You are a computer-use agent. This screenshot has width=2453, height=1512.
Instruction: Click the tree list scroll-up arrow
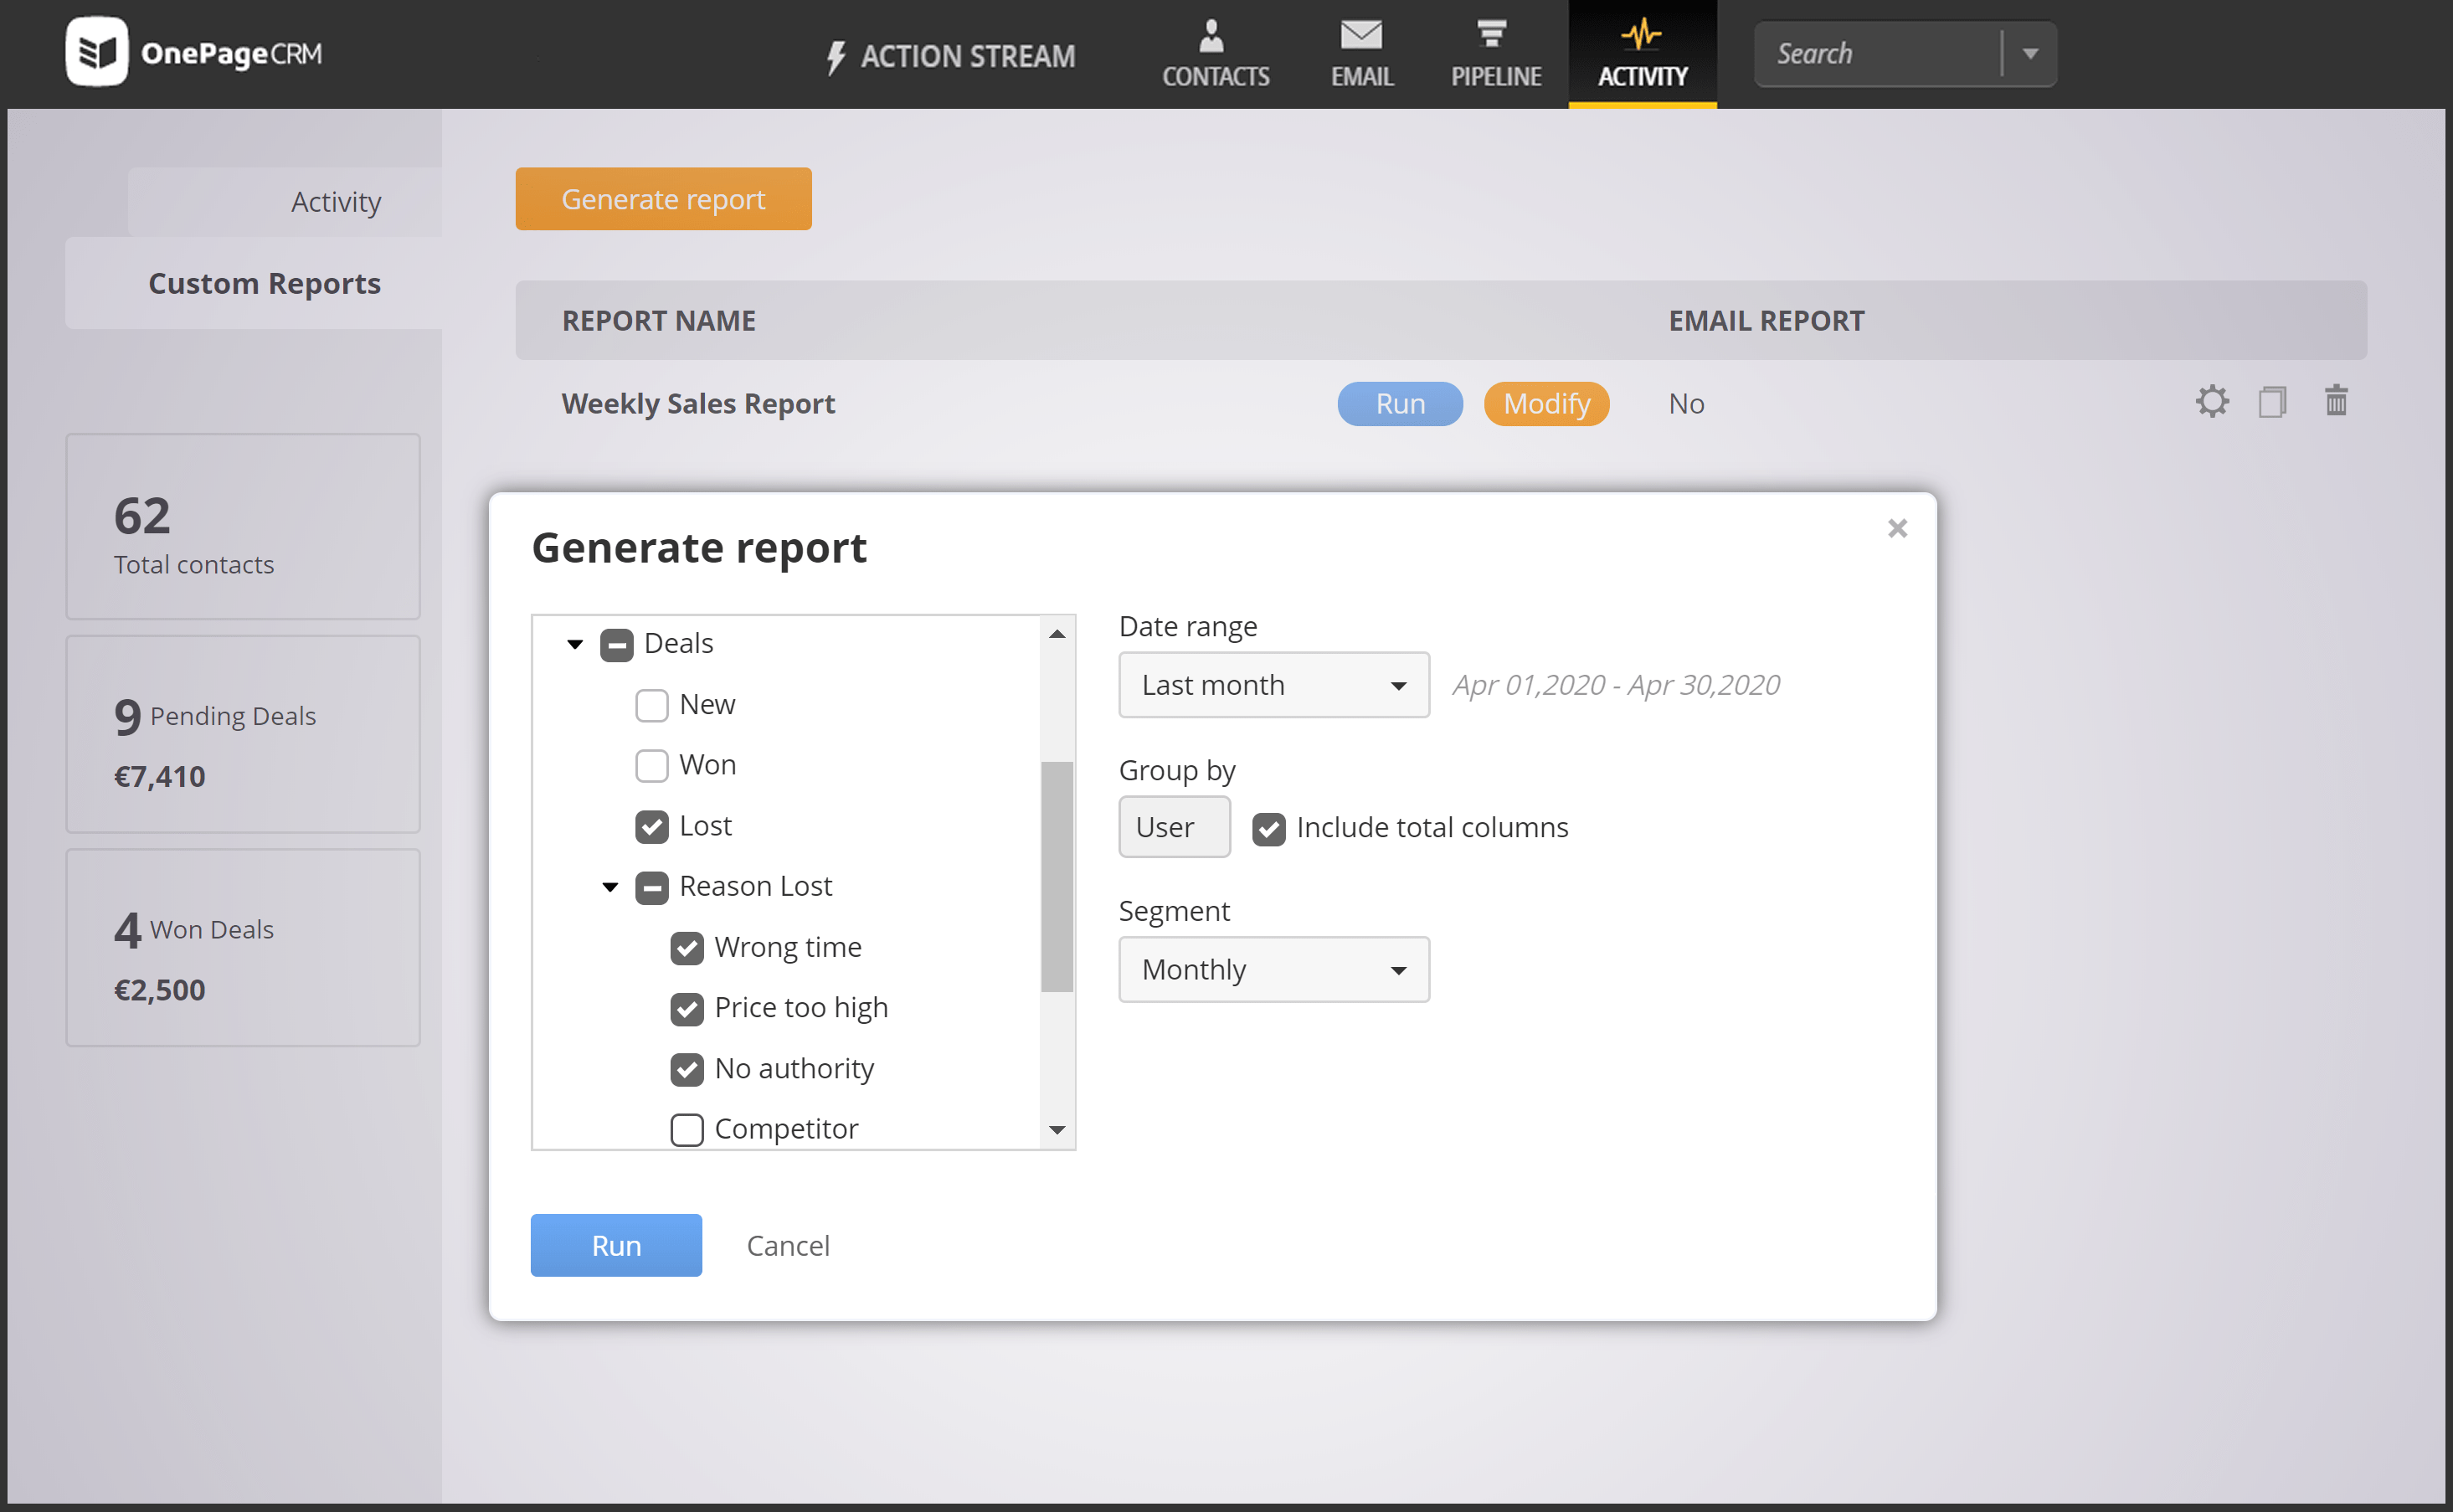point(1057,634)
